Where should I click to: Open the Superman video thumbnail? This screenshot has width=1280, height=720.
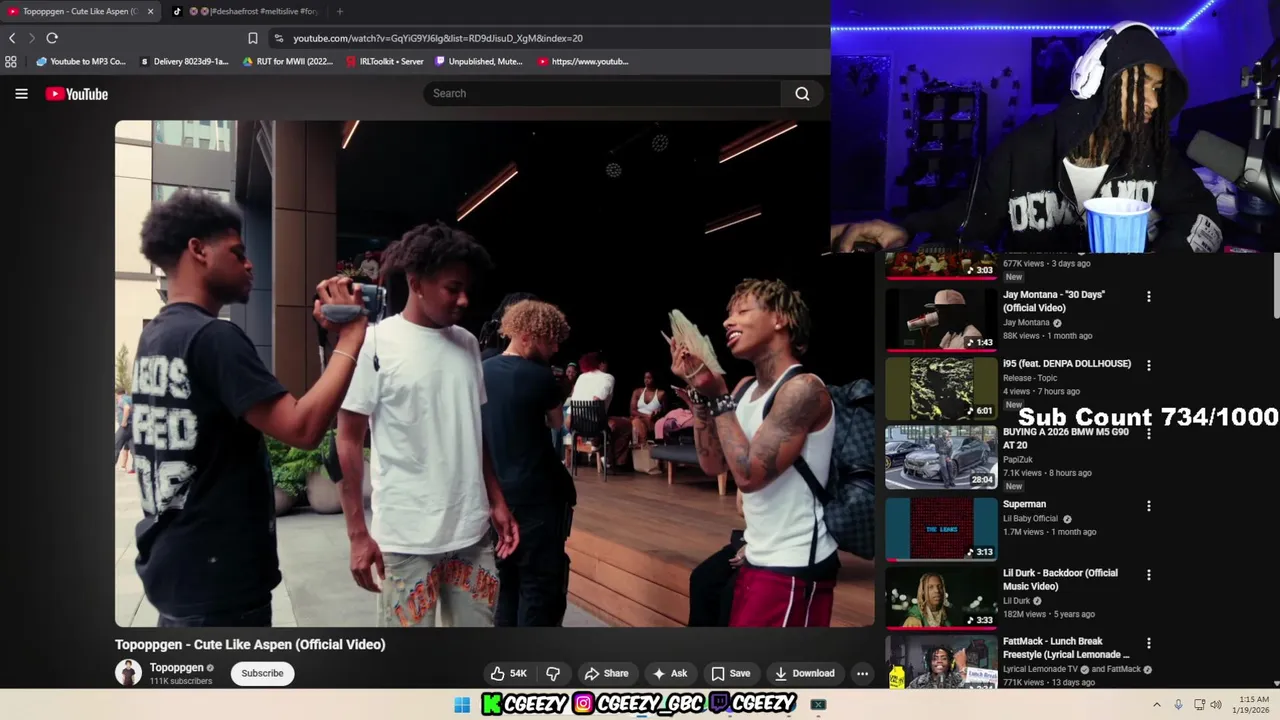[x=941, y=528]
